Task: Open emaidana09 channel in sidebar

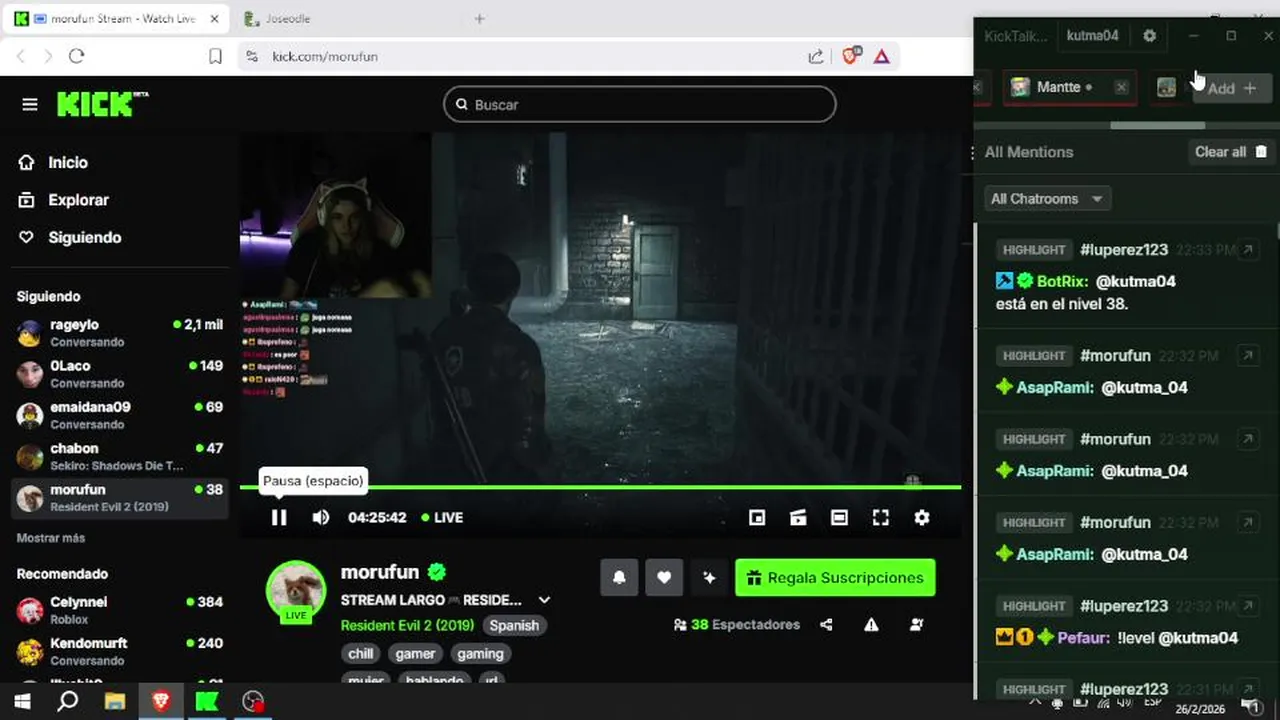Action: pyautogui.click(x=120, y=415)
